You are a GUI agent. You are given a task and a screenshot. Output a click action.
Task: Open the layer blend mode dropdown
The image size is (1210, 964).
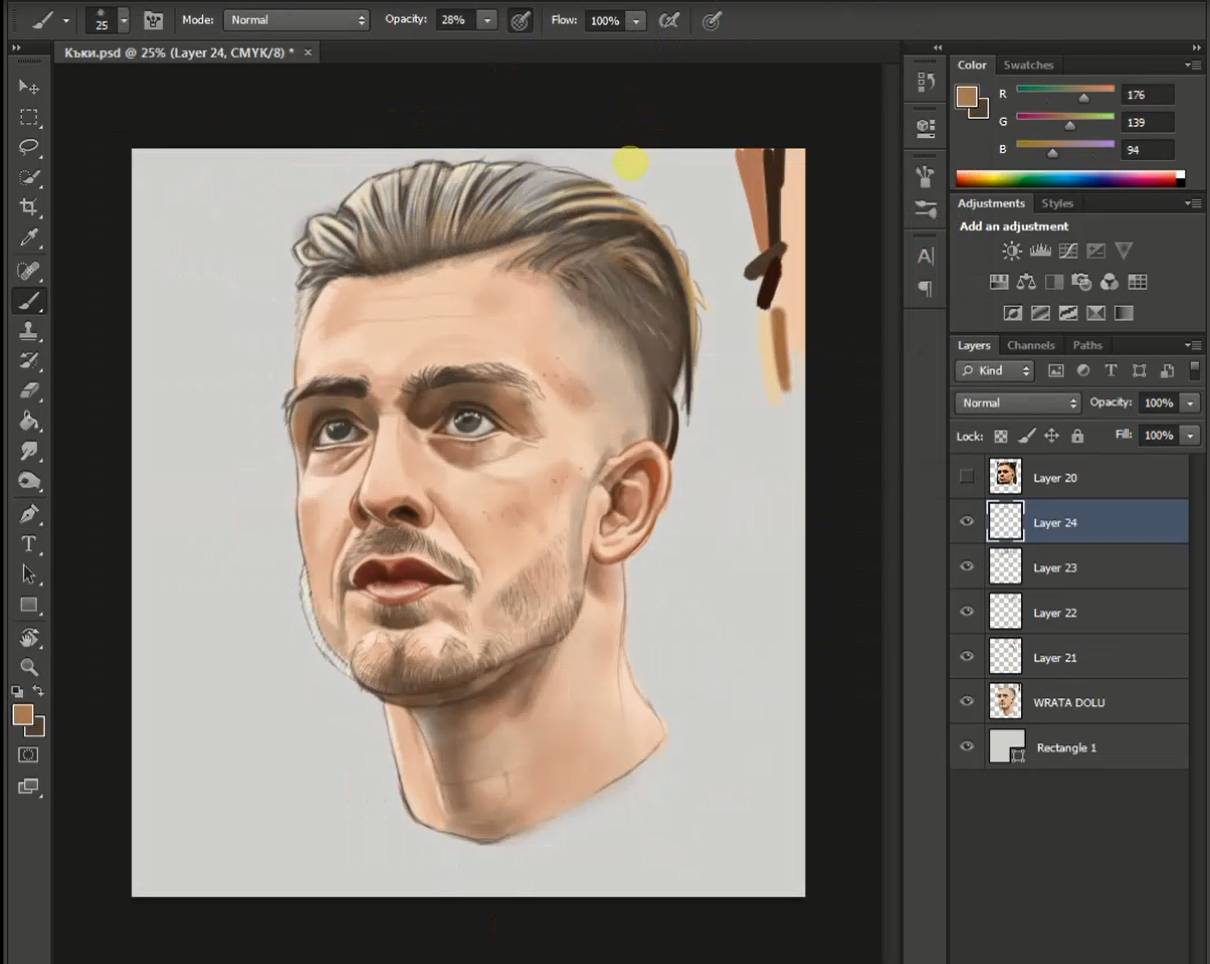pyautogui.click(x=1017, y=403)
